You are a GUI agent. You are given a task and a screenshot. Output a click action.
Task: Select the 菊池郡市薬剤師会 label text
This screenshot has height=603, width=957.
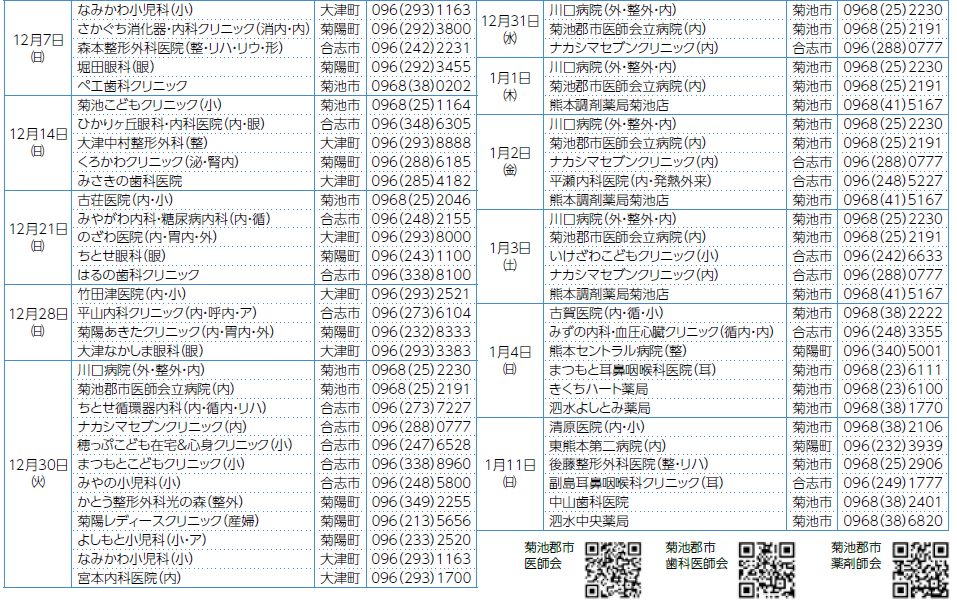coord(856,556)
